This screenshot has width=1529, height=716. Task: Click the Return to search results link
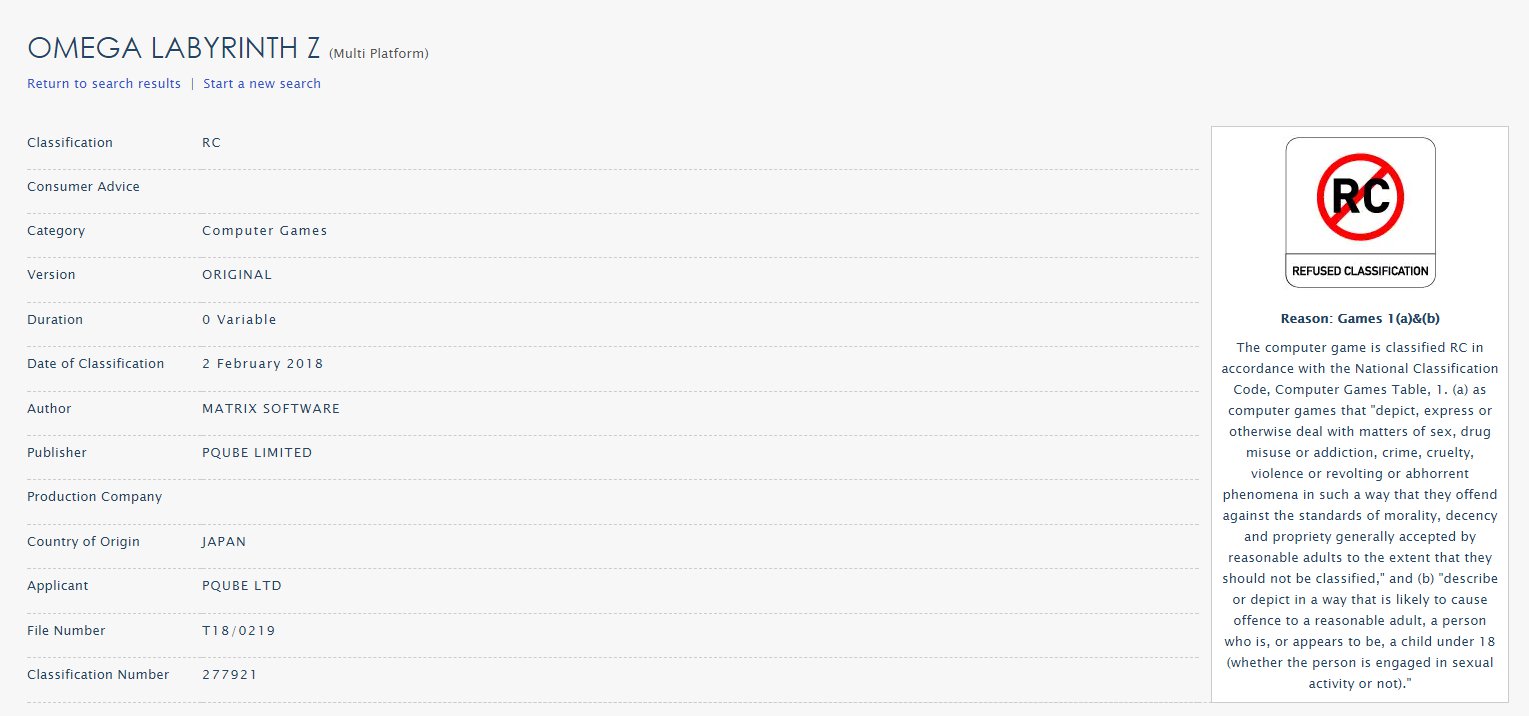(104, 84)
